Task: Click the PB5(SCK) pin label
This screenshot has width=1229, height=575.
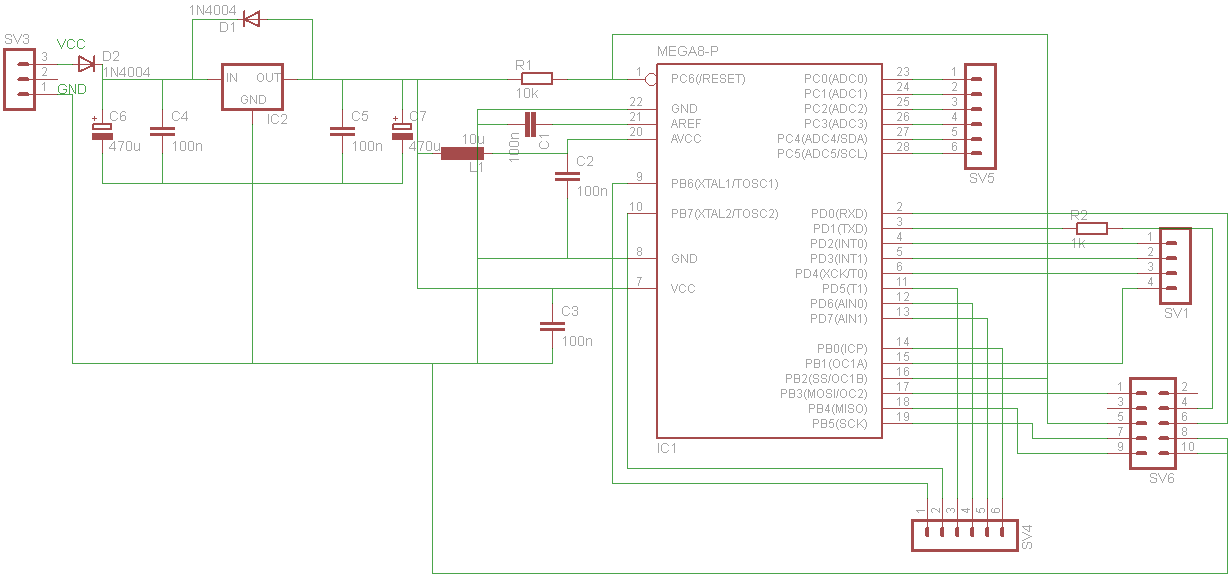Action: [x=840, y=424]
